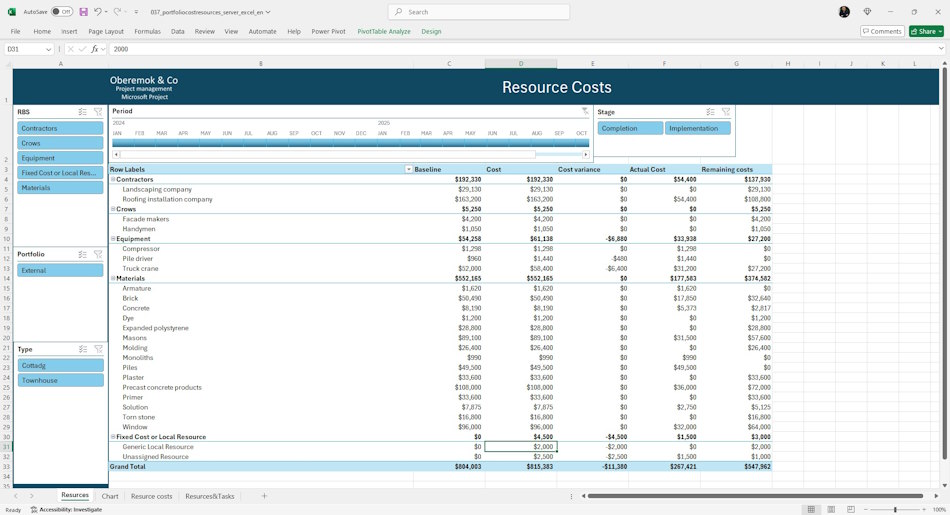
Task: Switch to the Chart sheet tab
Action: point(110,496)
